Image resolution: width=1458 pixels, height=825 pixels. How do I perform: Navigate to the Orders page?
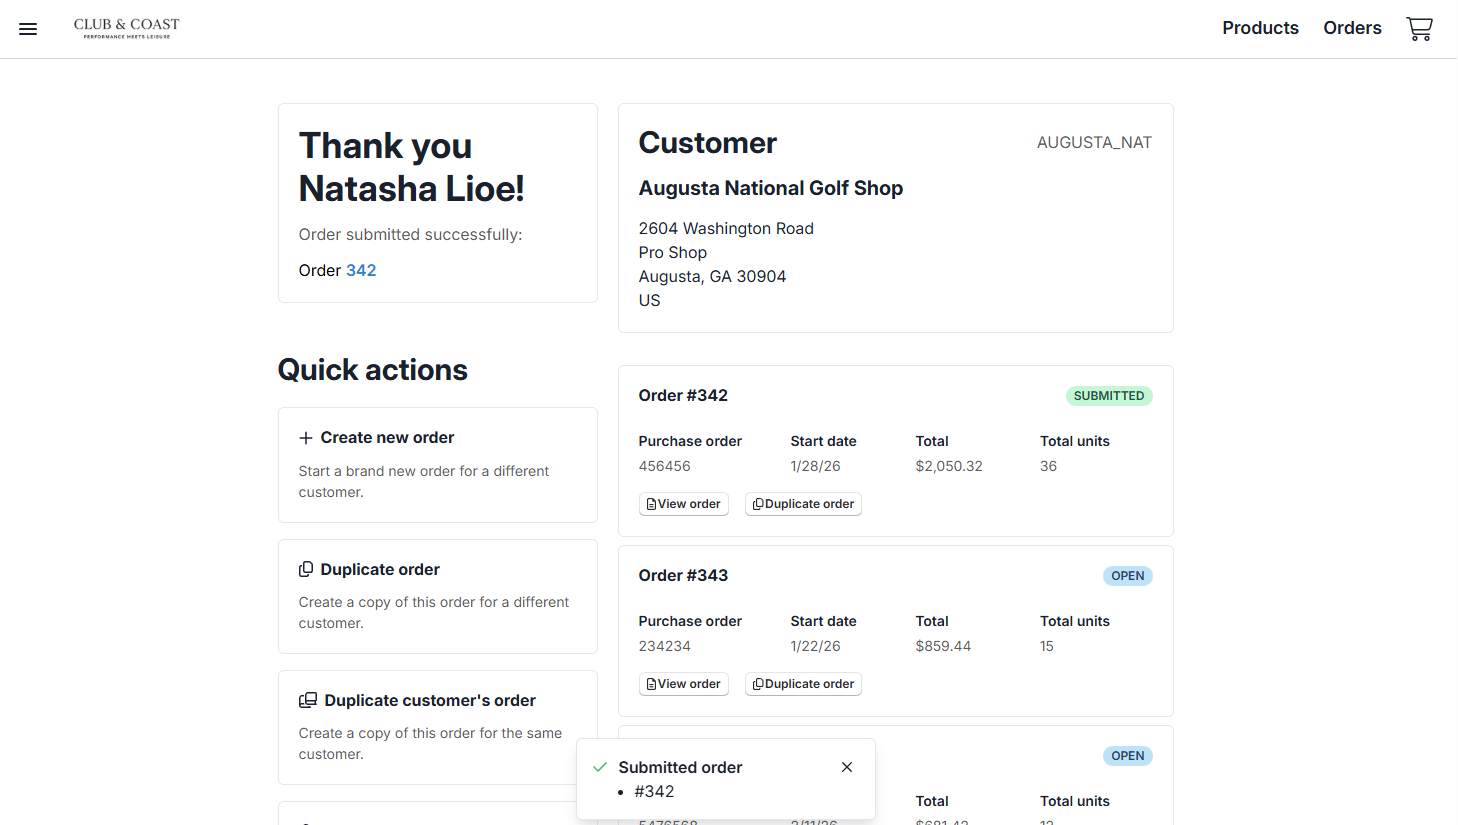1352,28
